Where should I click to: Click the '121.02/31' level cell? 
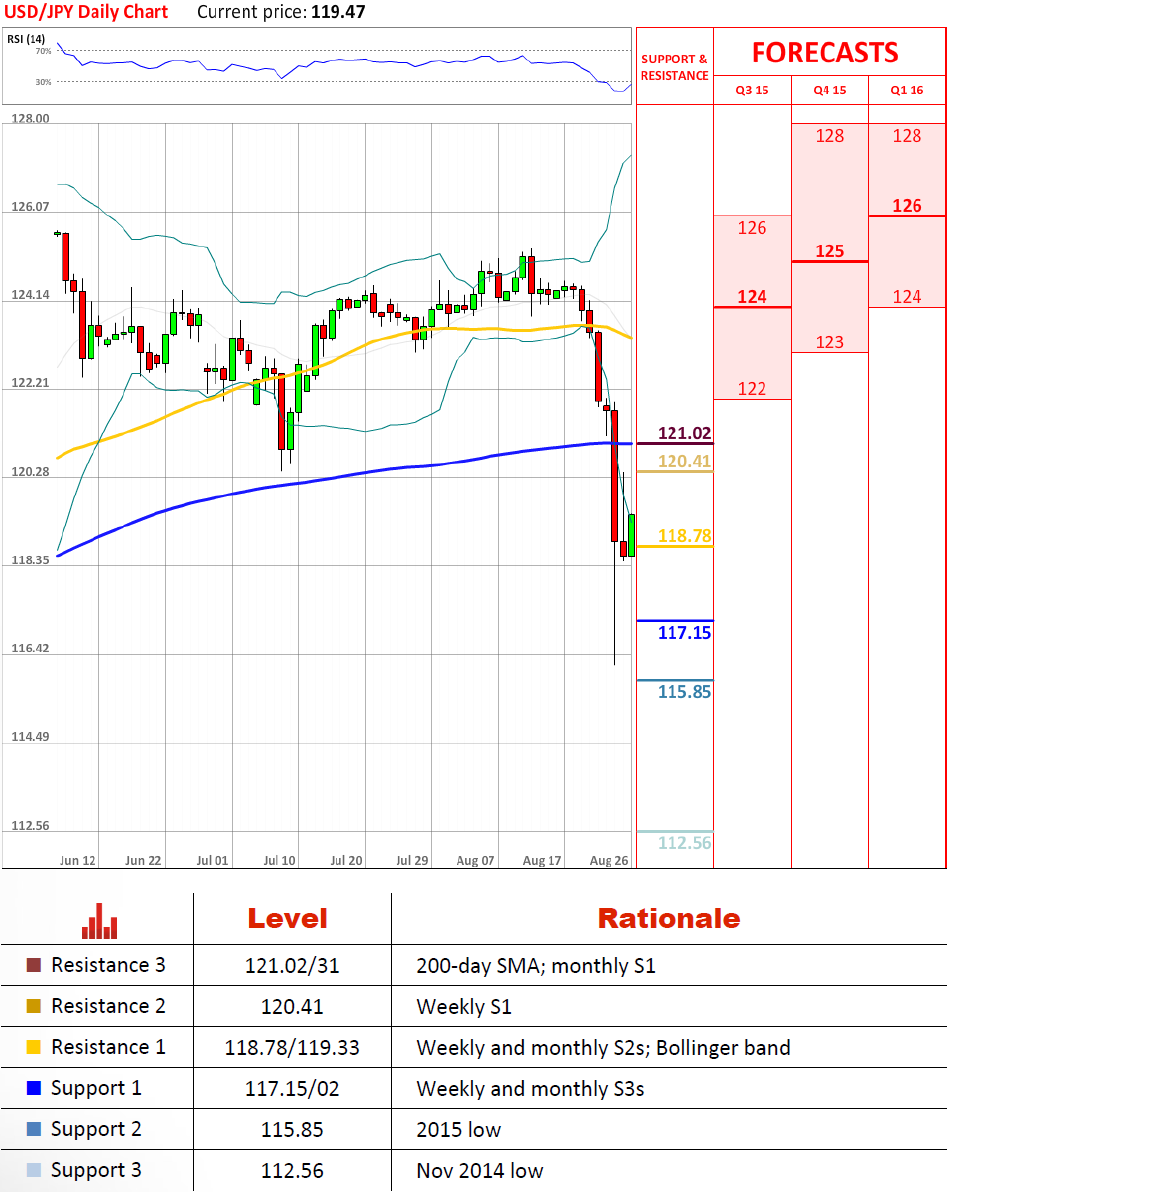(292, 965)
